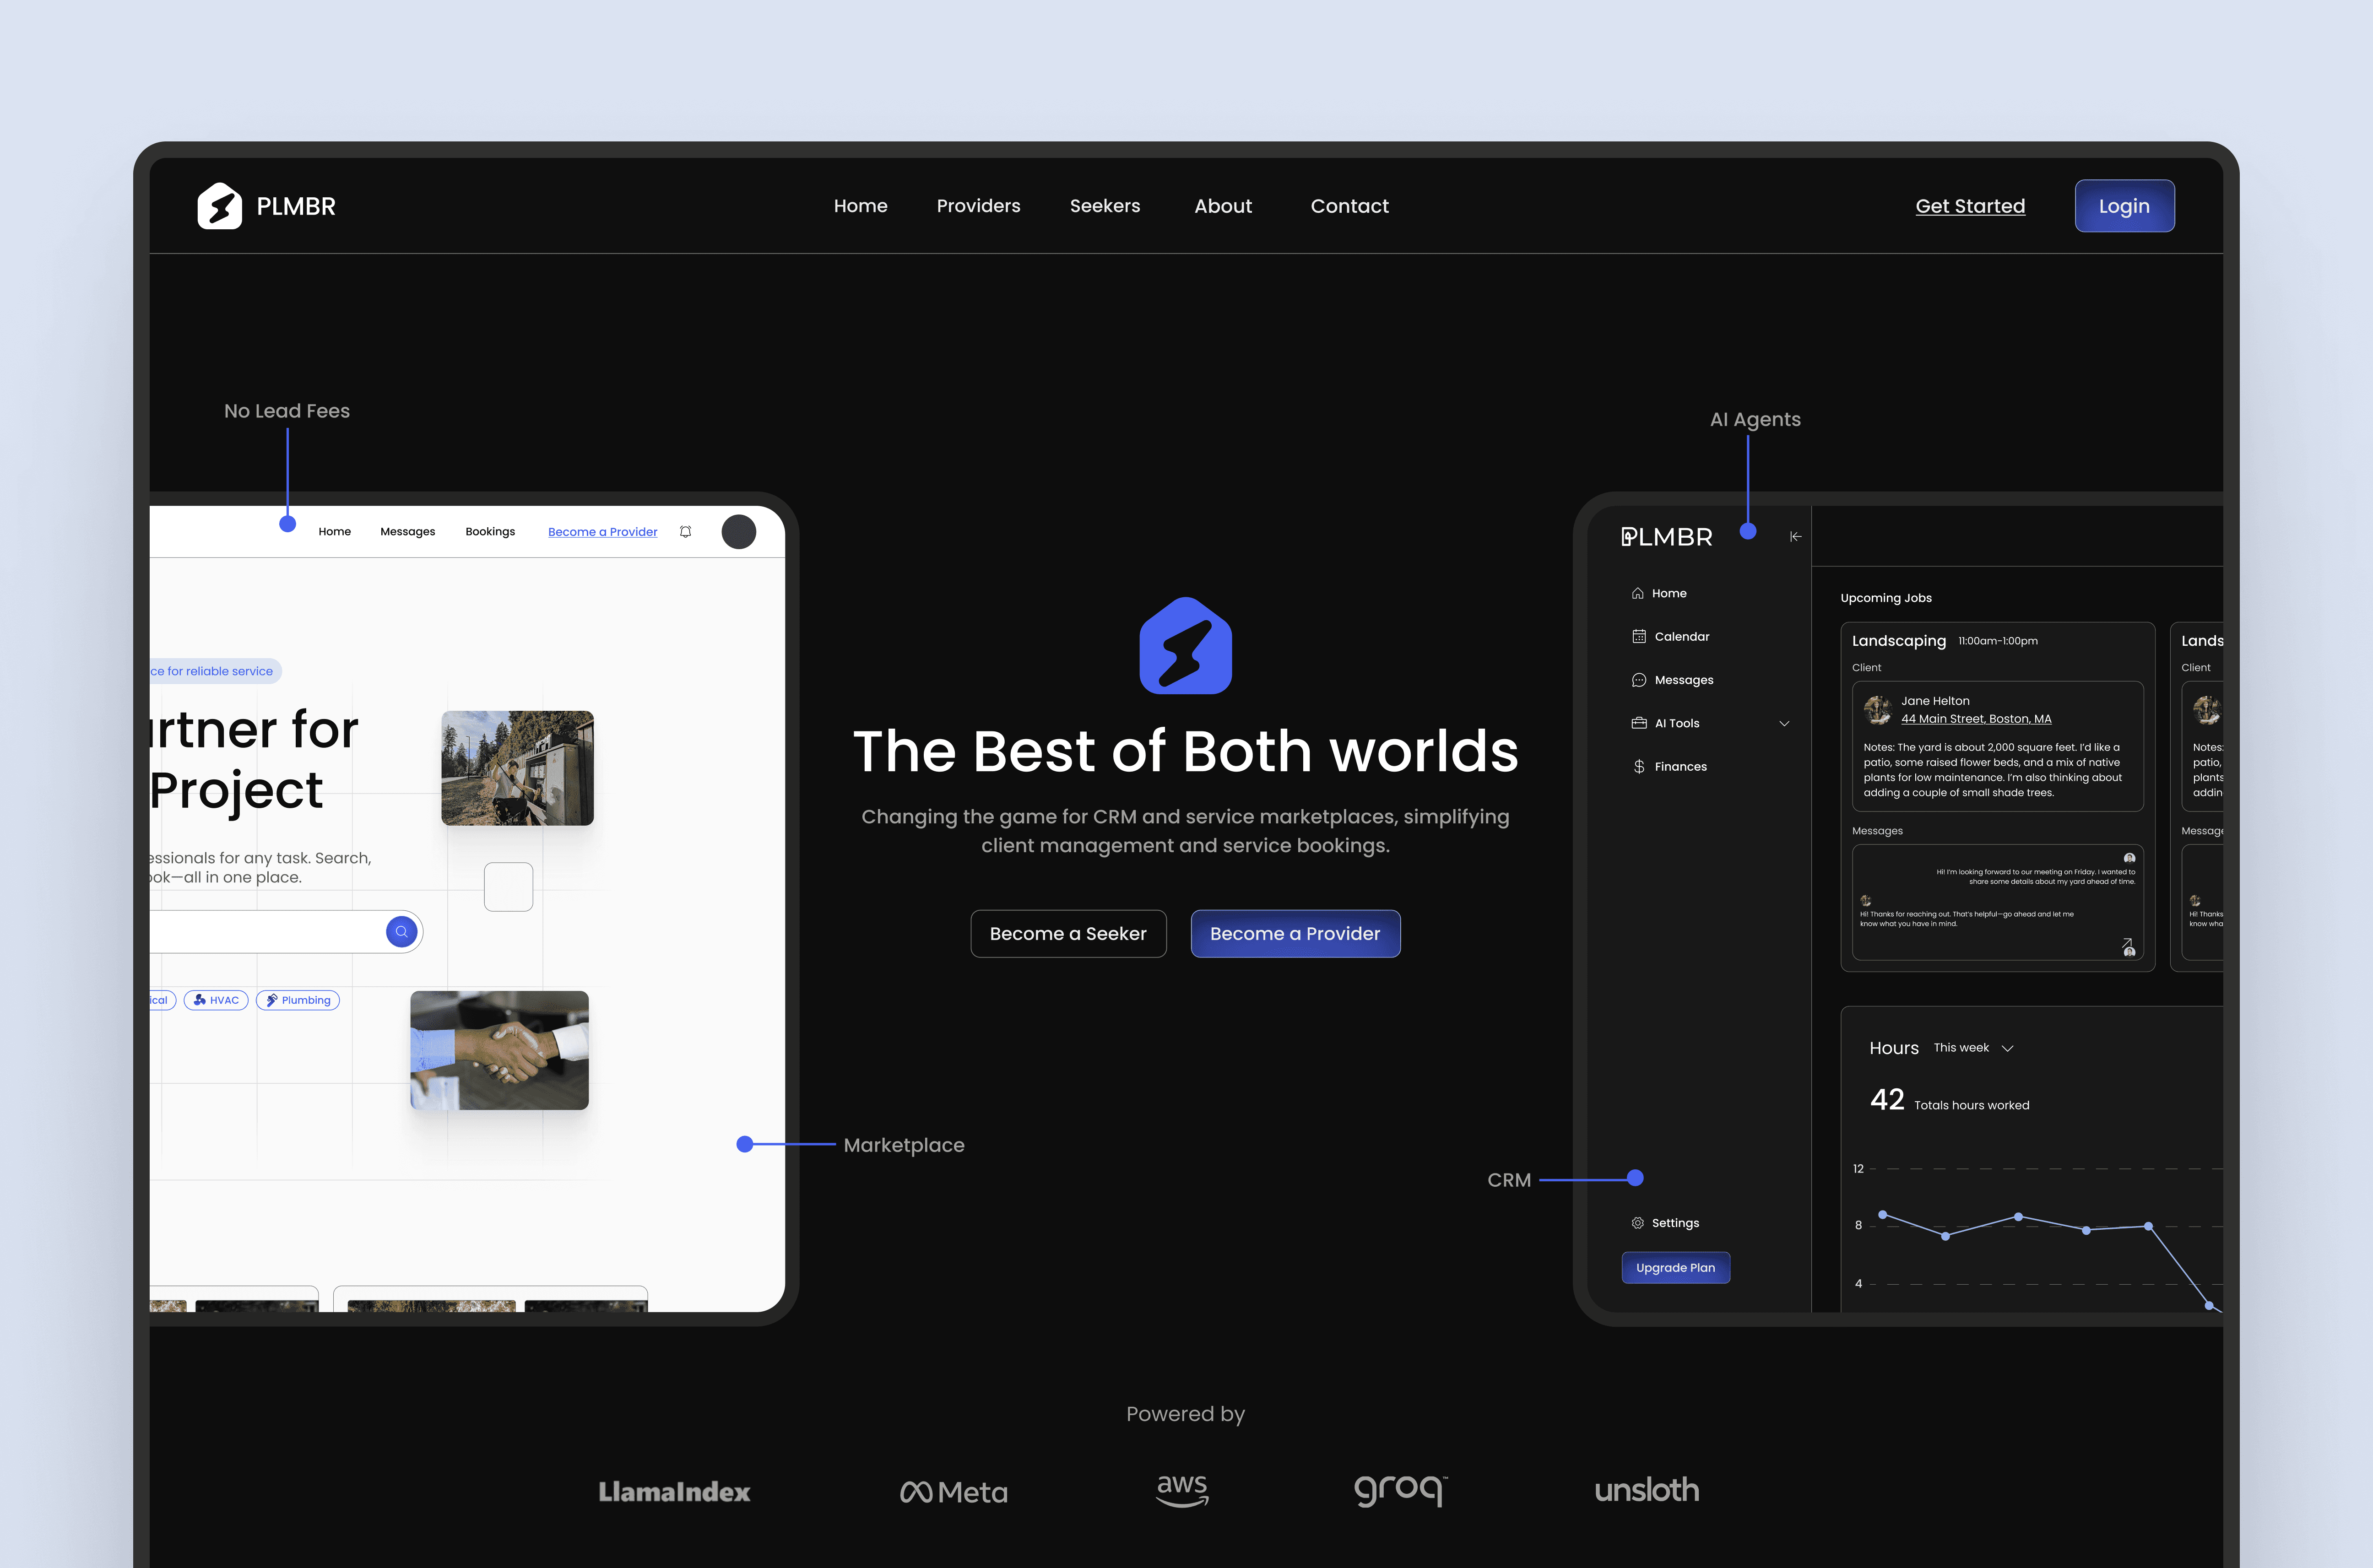Select the HVAC category chip
2373x1568 pixels.
coord(216,1000)
